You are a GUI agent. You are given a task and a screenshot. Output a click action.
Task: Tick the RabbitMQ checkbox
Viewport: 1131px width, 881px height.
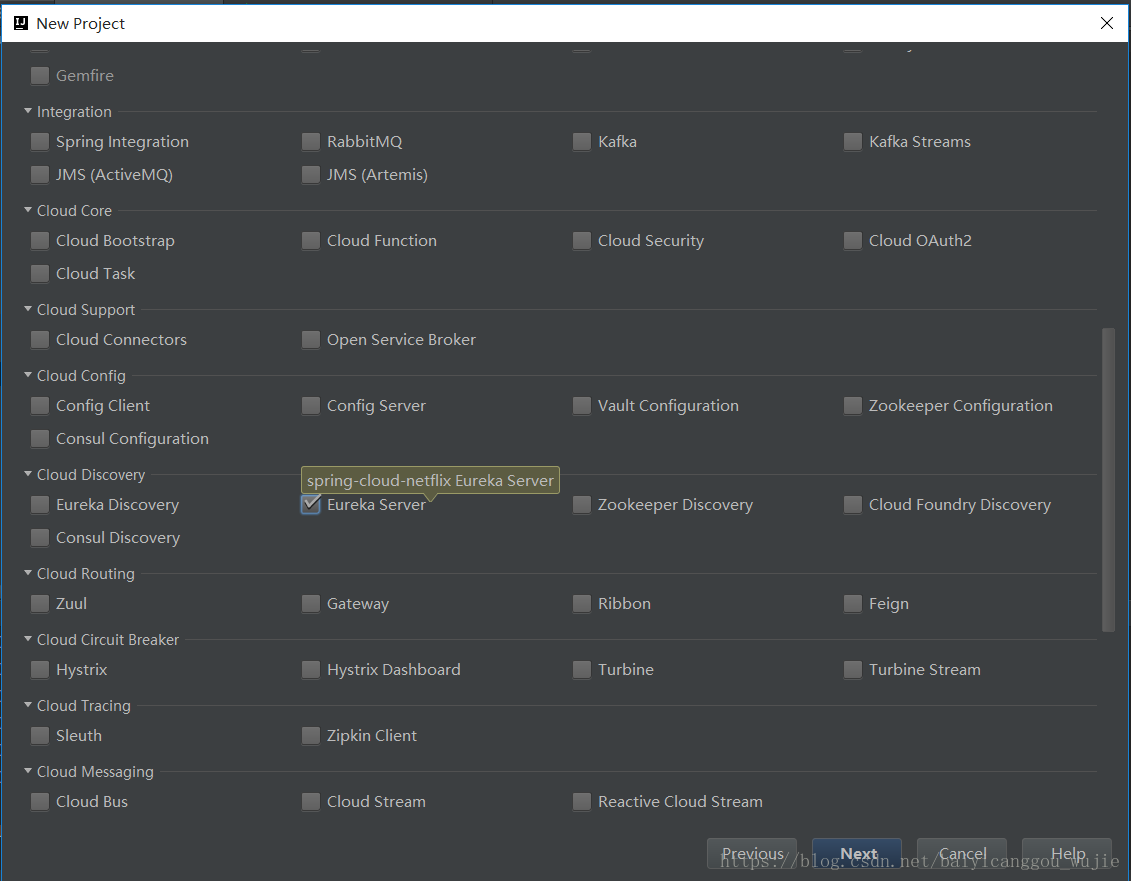click(311, 141)
